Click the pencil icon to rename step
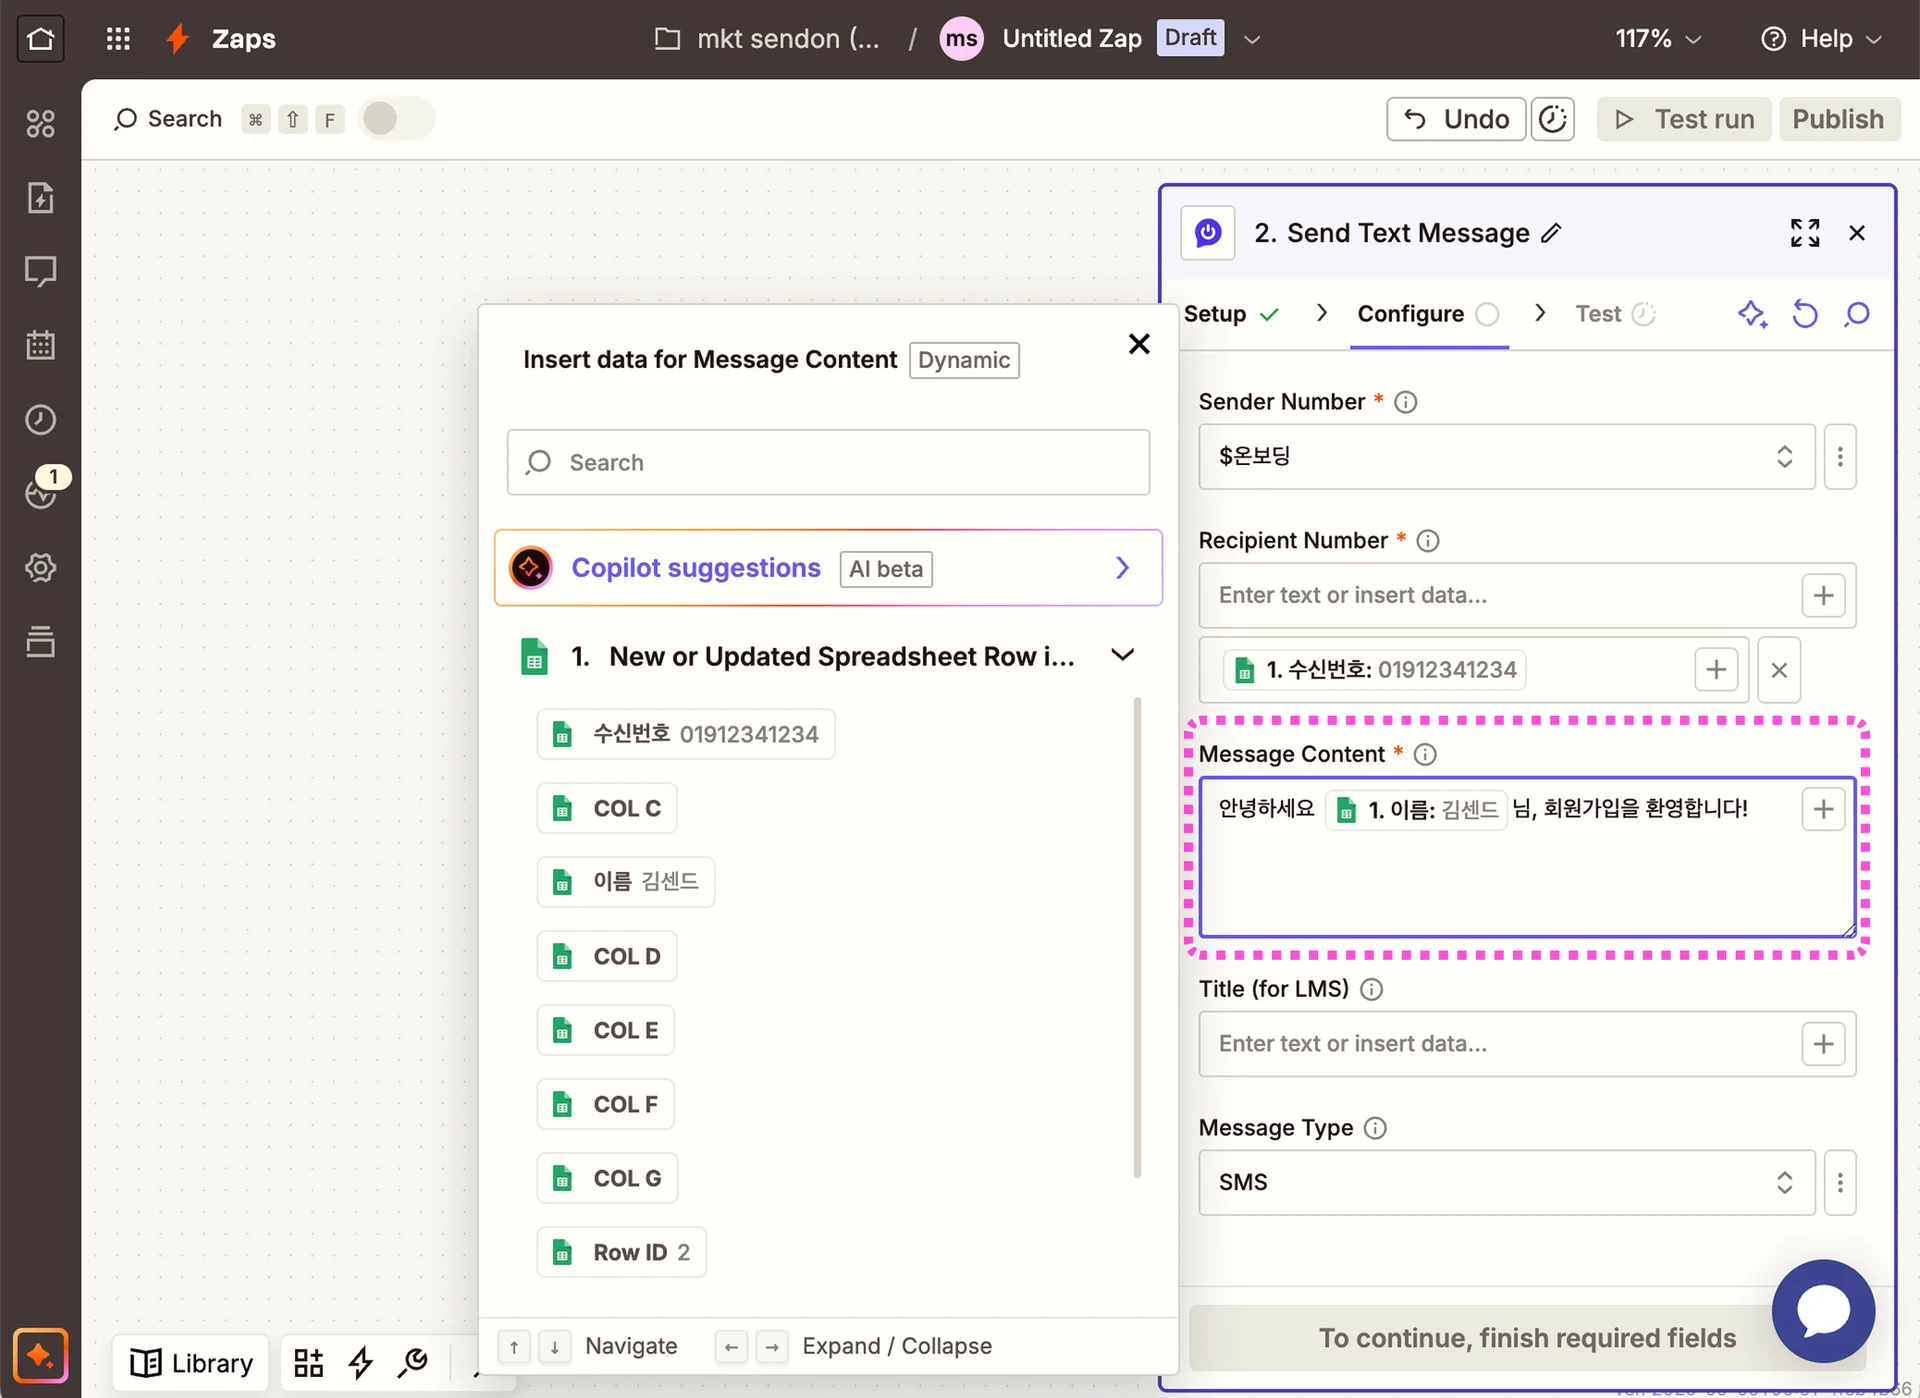 click(1551, 233)
